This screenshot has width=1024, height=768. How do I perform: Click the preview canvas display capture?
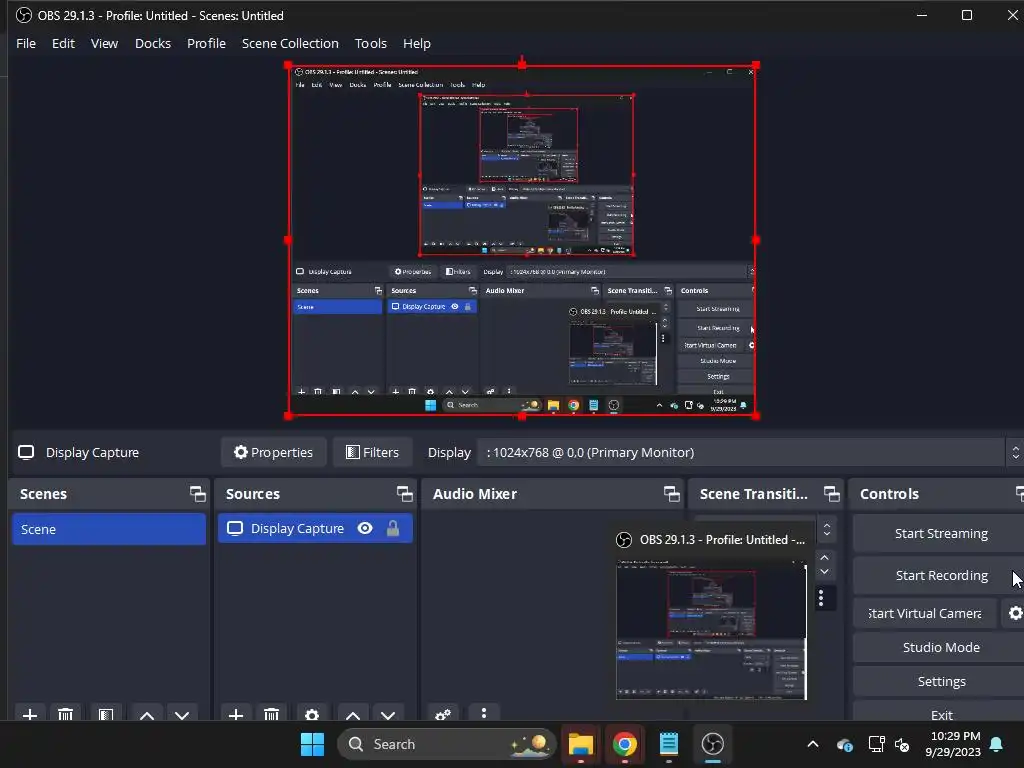pos(522,240)
